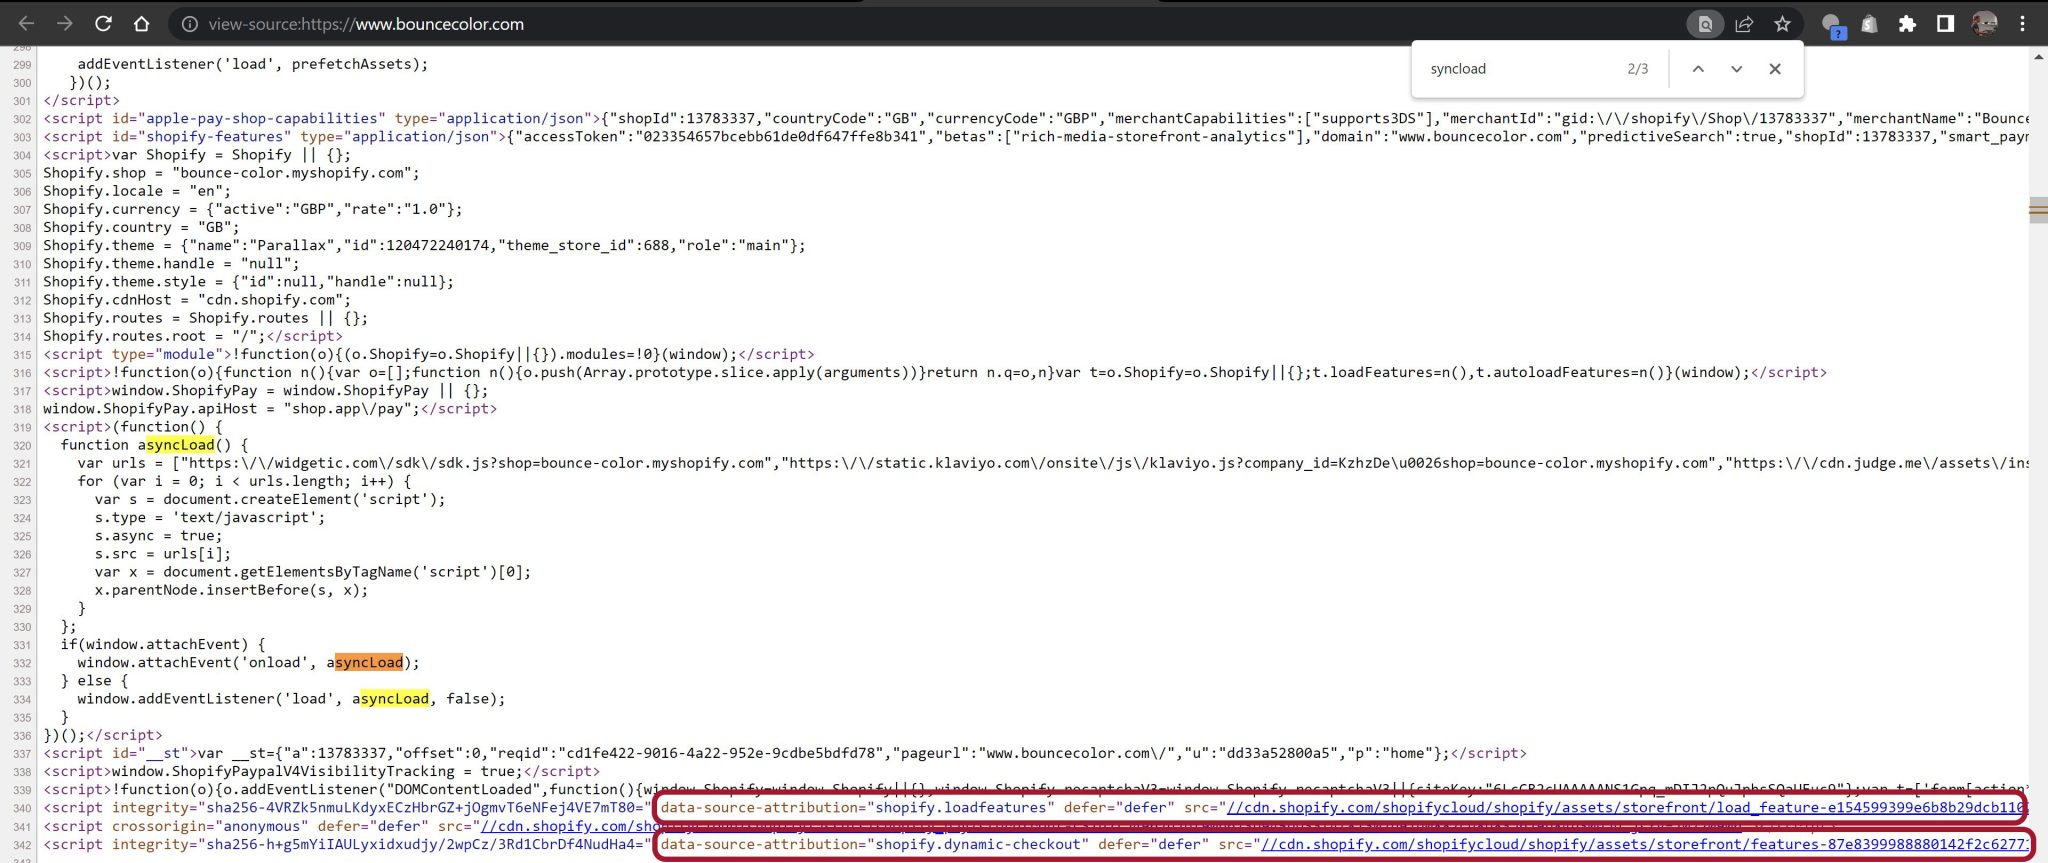This screenshot has height=863, width=2048.
Task: Click the Shopify.currency GBP line
Action: 252,209
